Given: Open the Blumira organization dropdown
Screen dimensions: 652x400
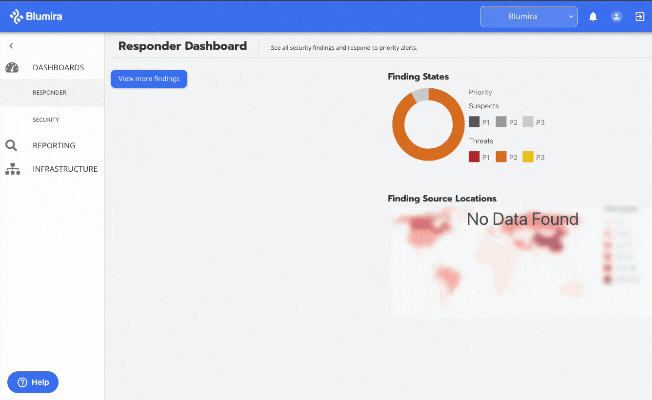Looking at the screenshot, I should pos(529,17).
